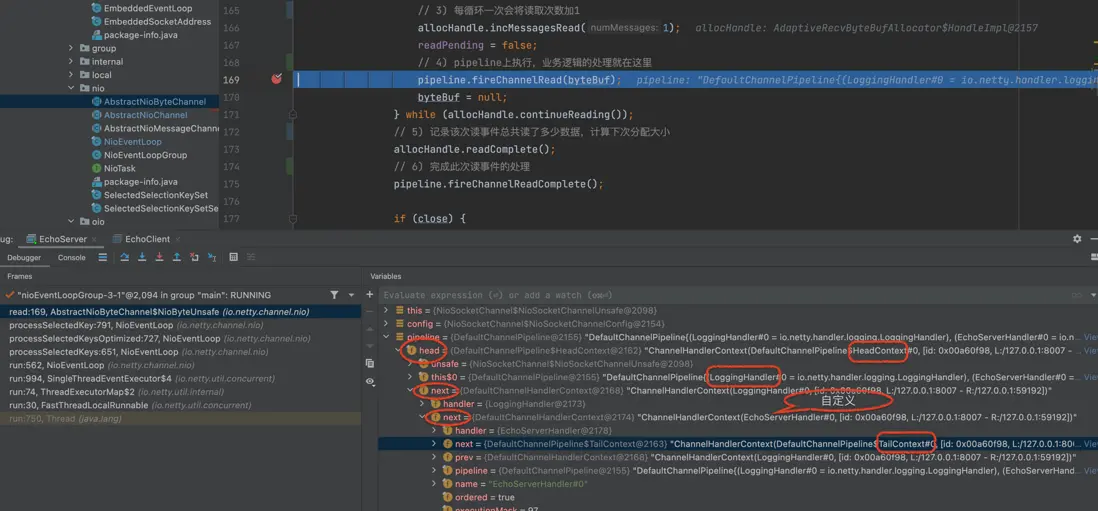Expand the config variable node

pos(387,324)
